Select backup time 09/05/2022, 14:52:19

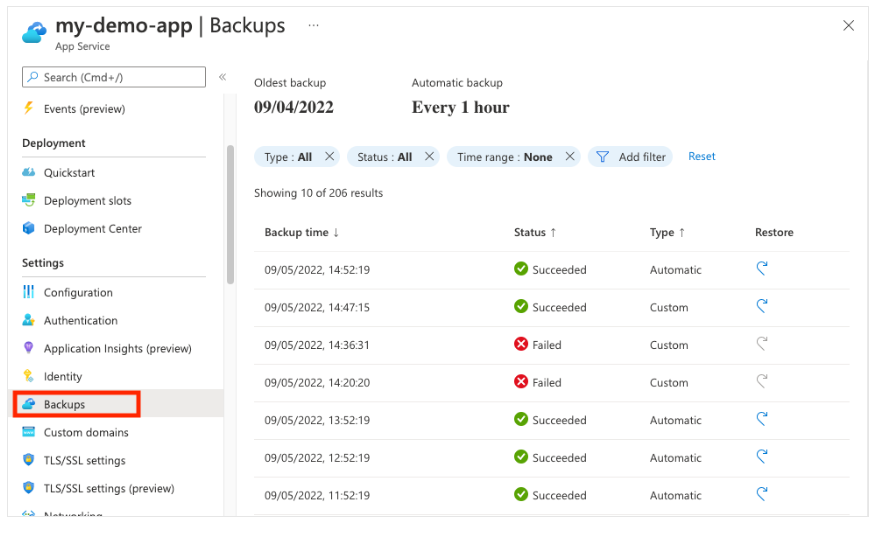tap(317, 270)
